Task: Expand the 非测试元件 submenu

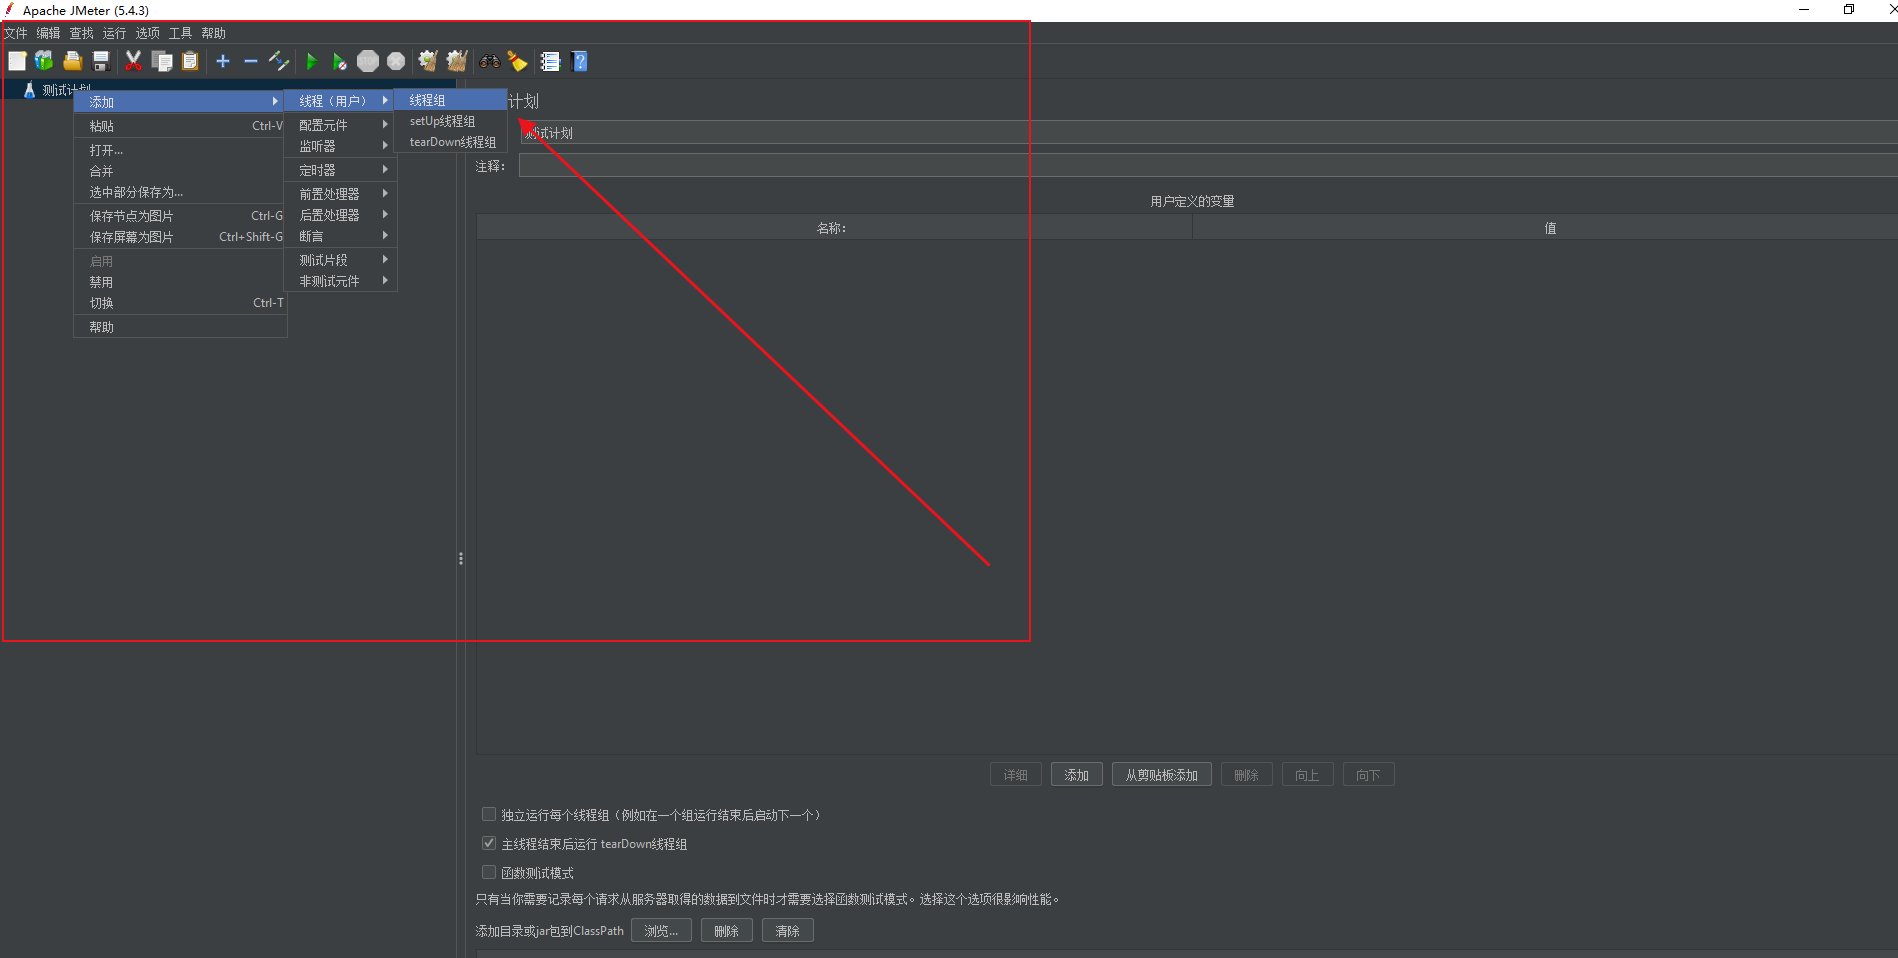Action: click(341, 281)
